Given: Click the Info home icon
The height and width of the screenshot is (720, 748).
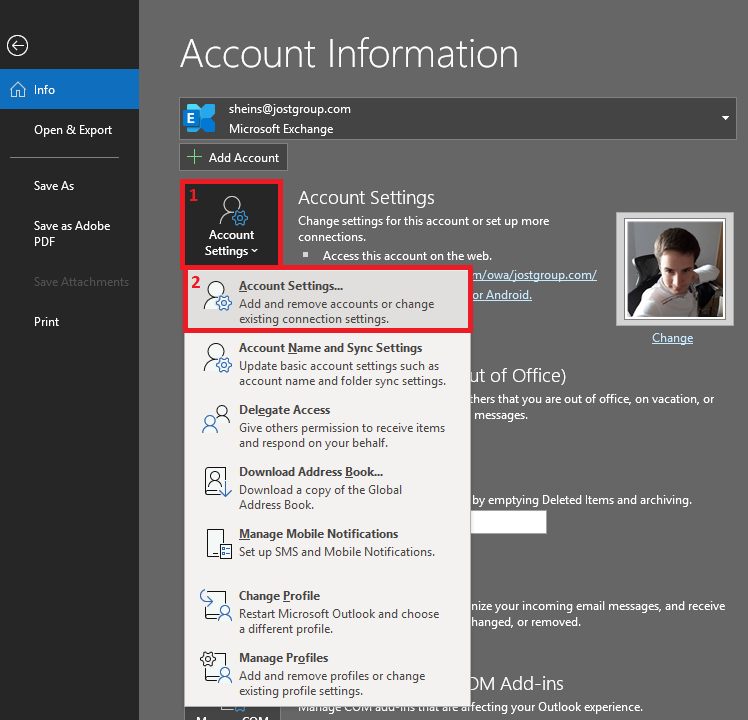Looking at the screenshot, I should (x=18, y=89).
